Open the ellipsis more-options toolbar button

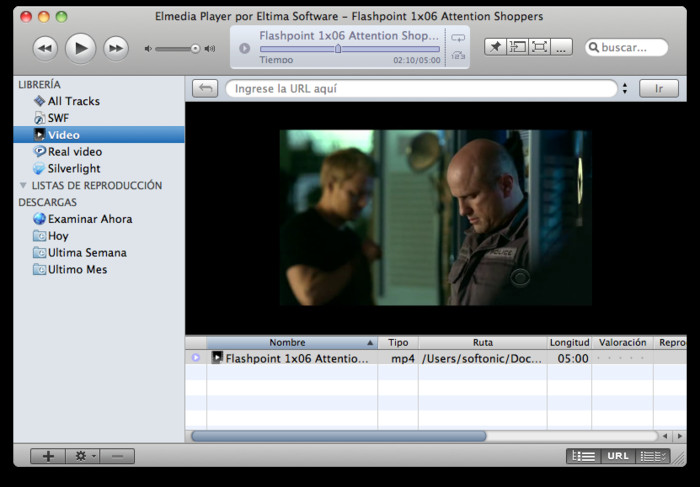[561, 47]
